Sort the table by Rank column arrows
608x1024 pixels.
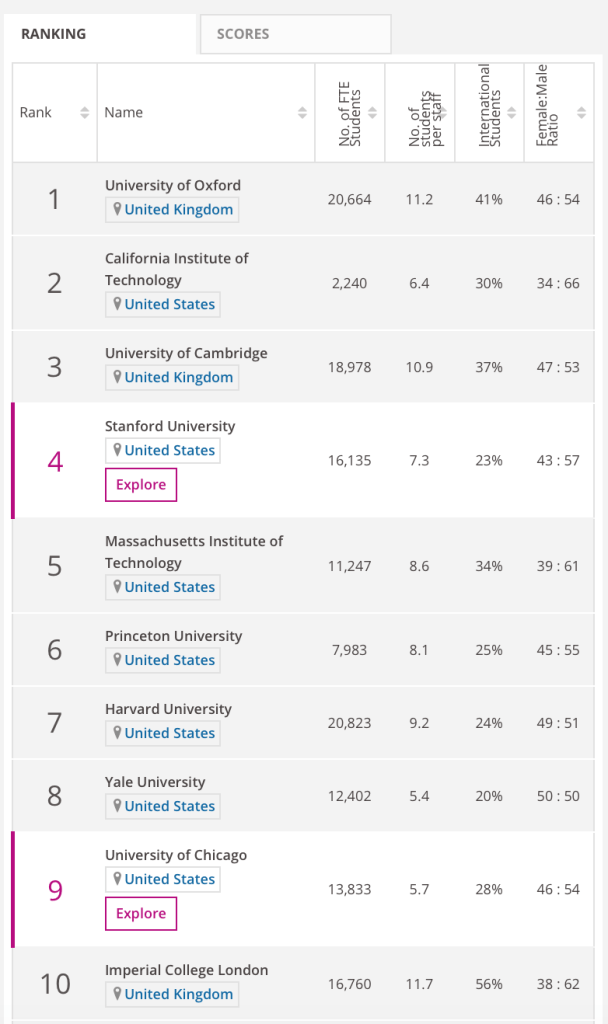click(85, 113)
